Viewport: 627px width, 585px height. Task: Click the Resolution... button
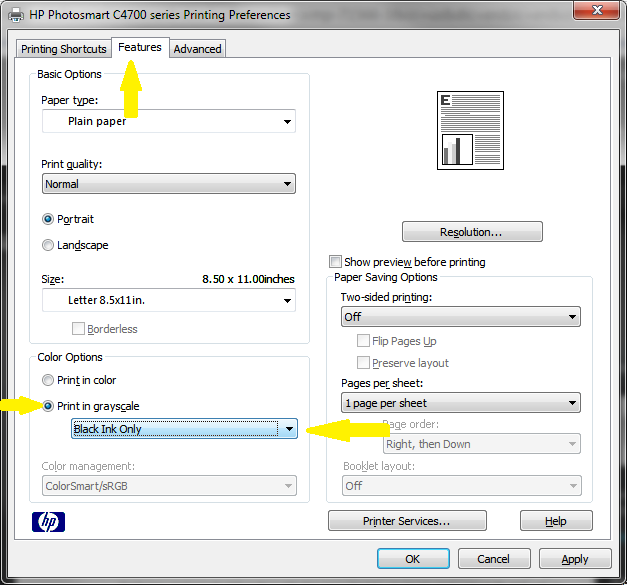pyautogui.click(x=472, y=232)
